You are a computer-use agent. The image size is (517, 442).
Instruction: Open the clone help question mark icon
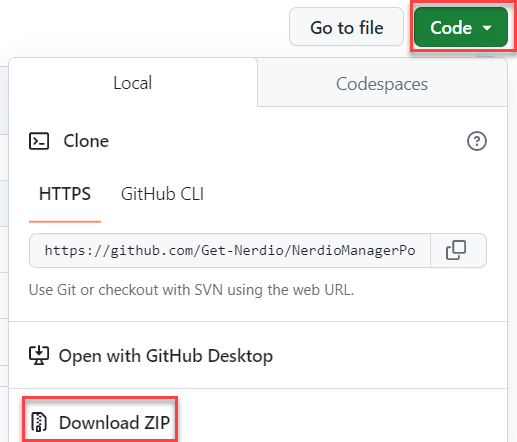[x=477, y=141]
